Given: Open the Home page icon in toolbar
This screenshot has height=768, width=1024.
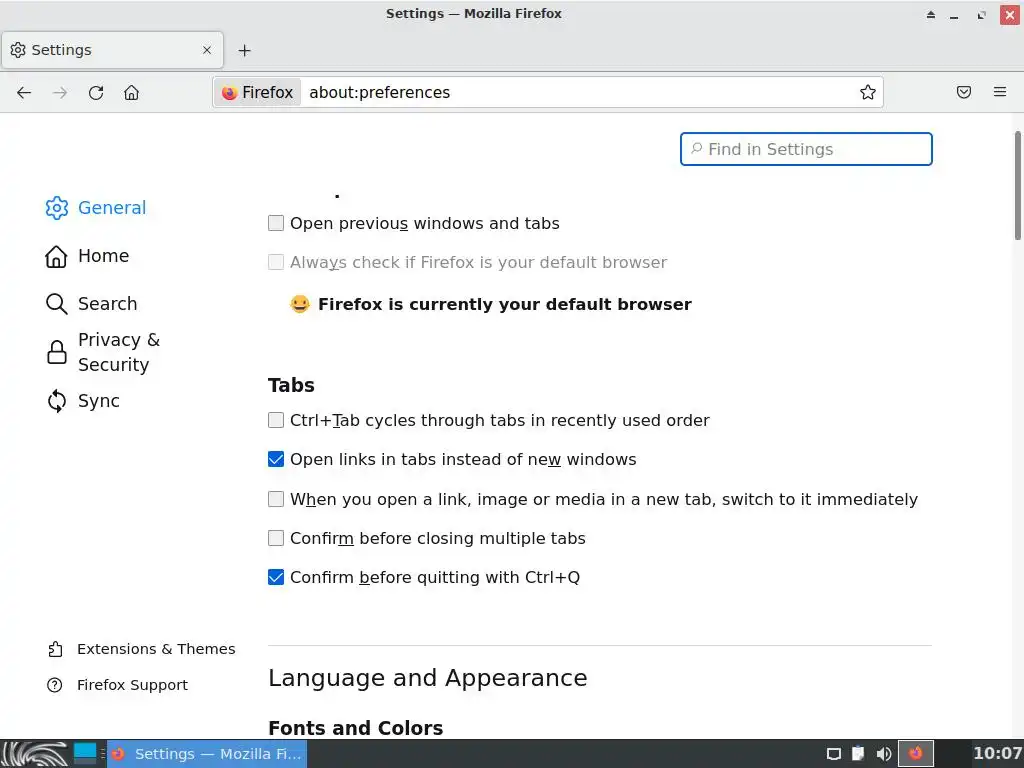Looking at the screenshot, I should pos(131,93).
